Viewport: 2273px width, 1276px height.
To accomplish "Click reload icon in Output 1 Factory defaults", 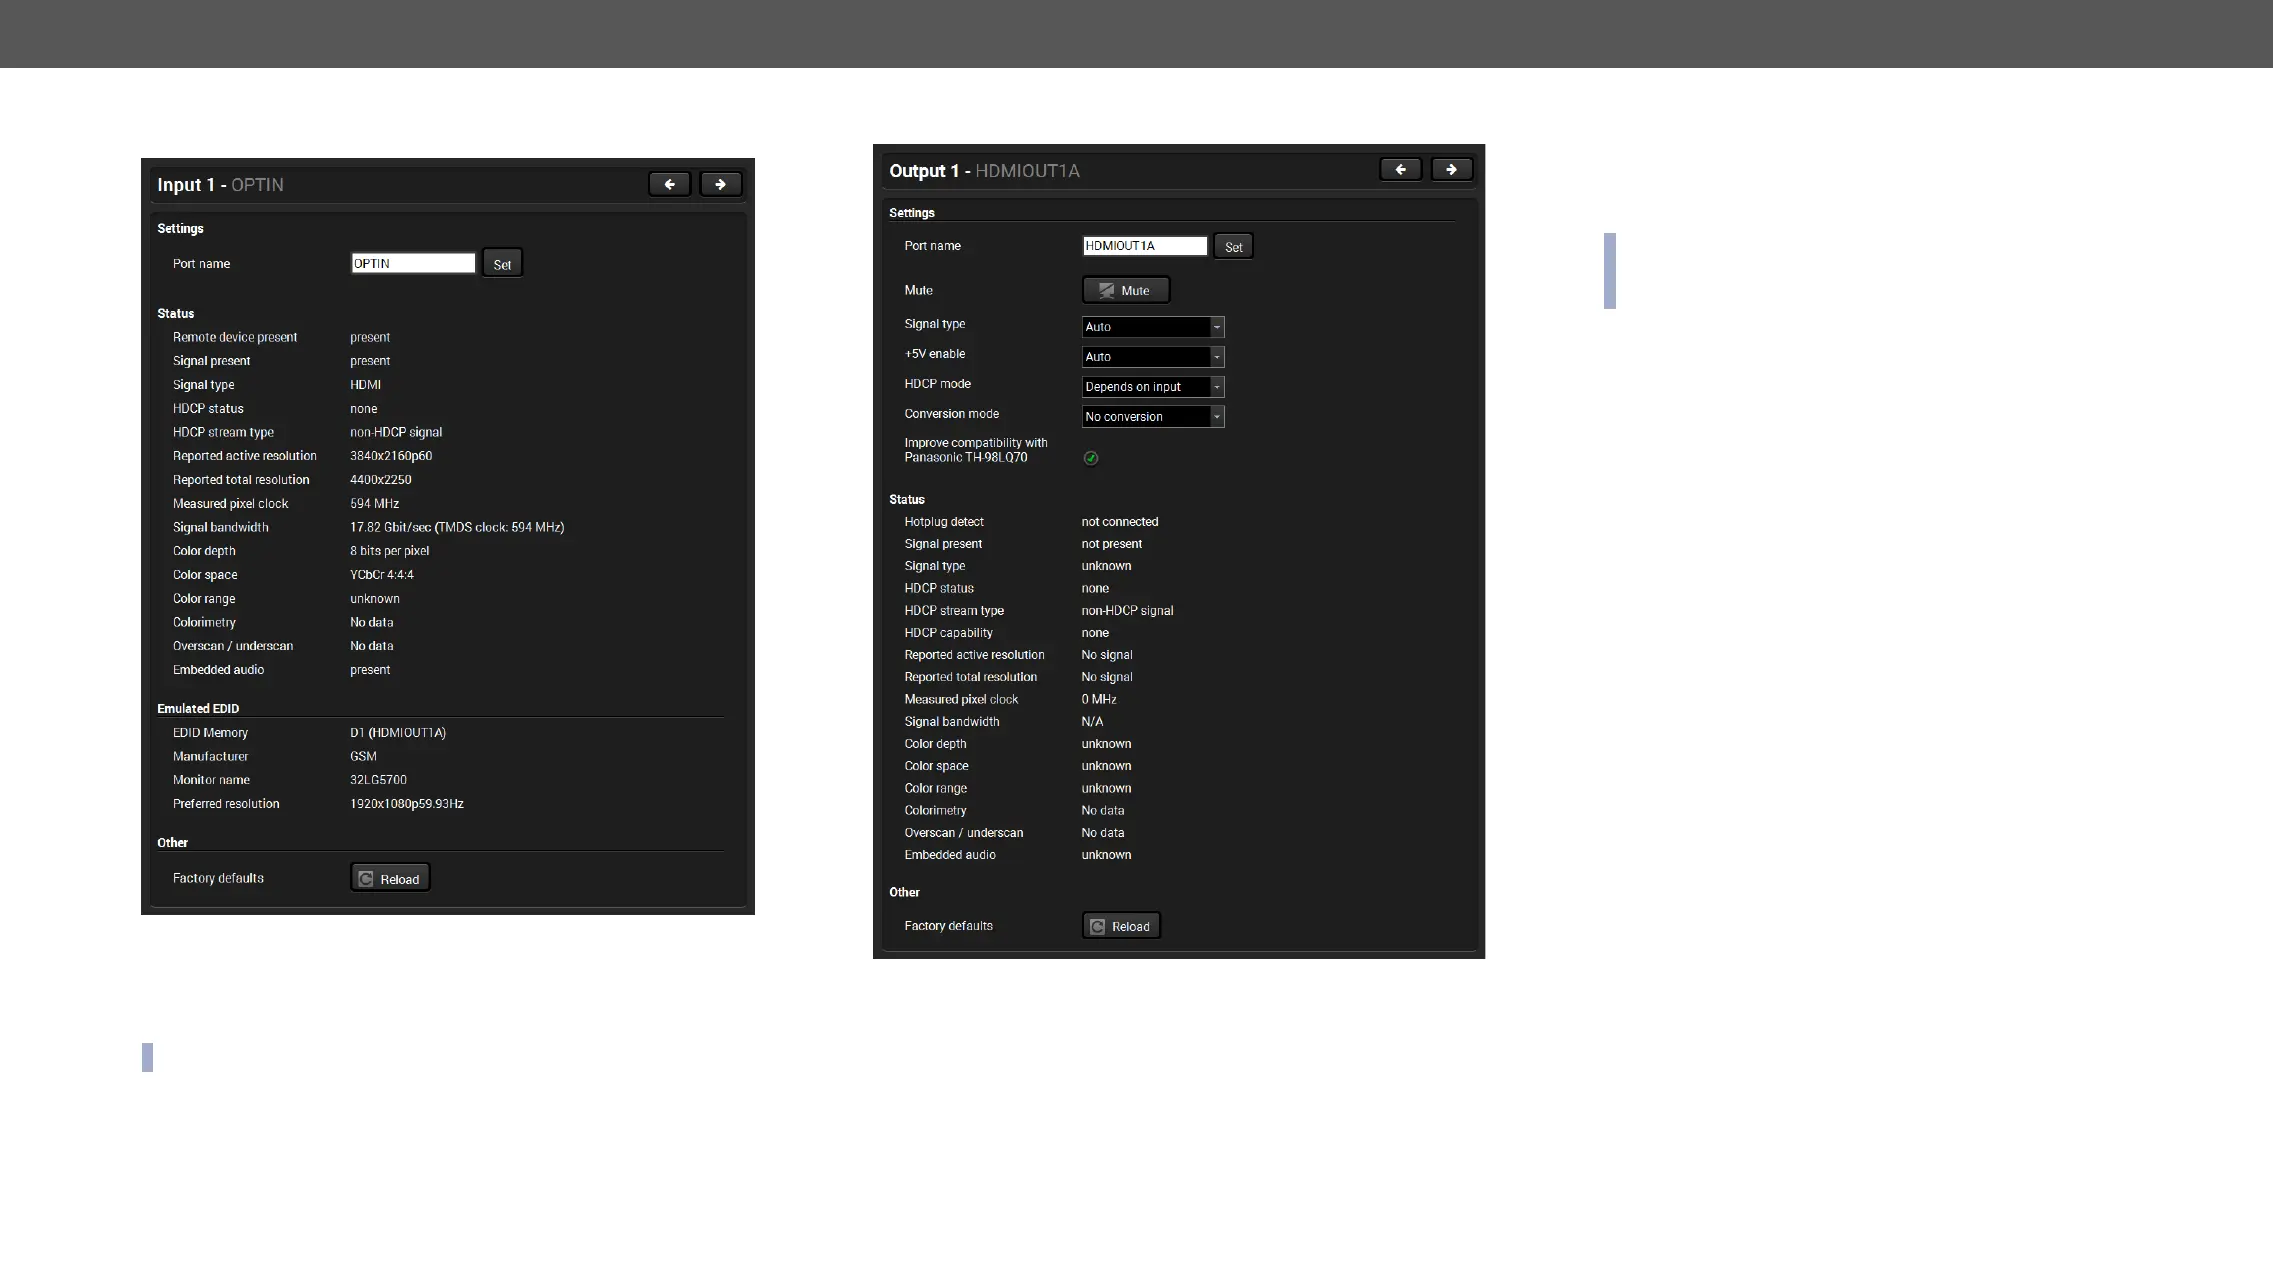I will (x=1097, y=927).
